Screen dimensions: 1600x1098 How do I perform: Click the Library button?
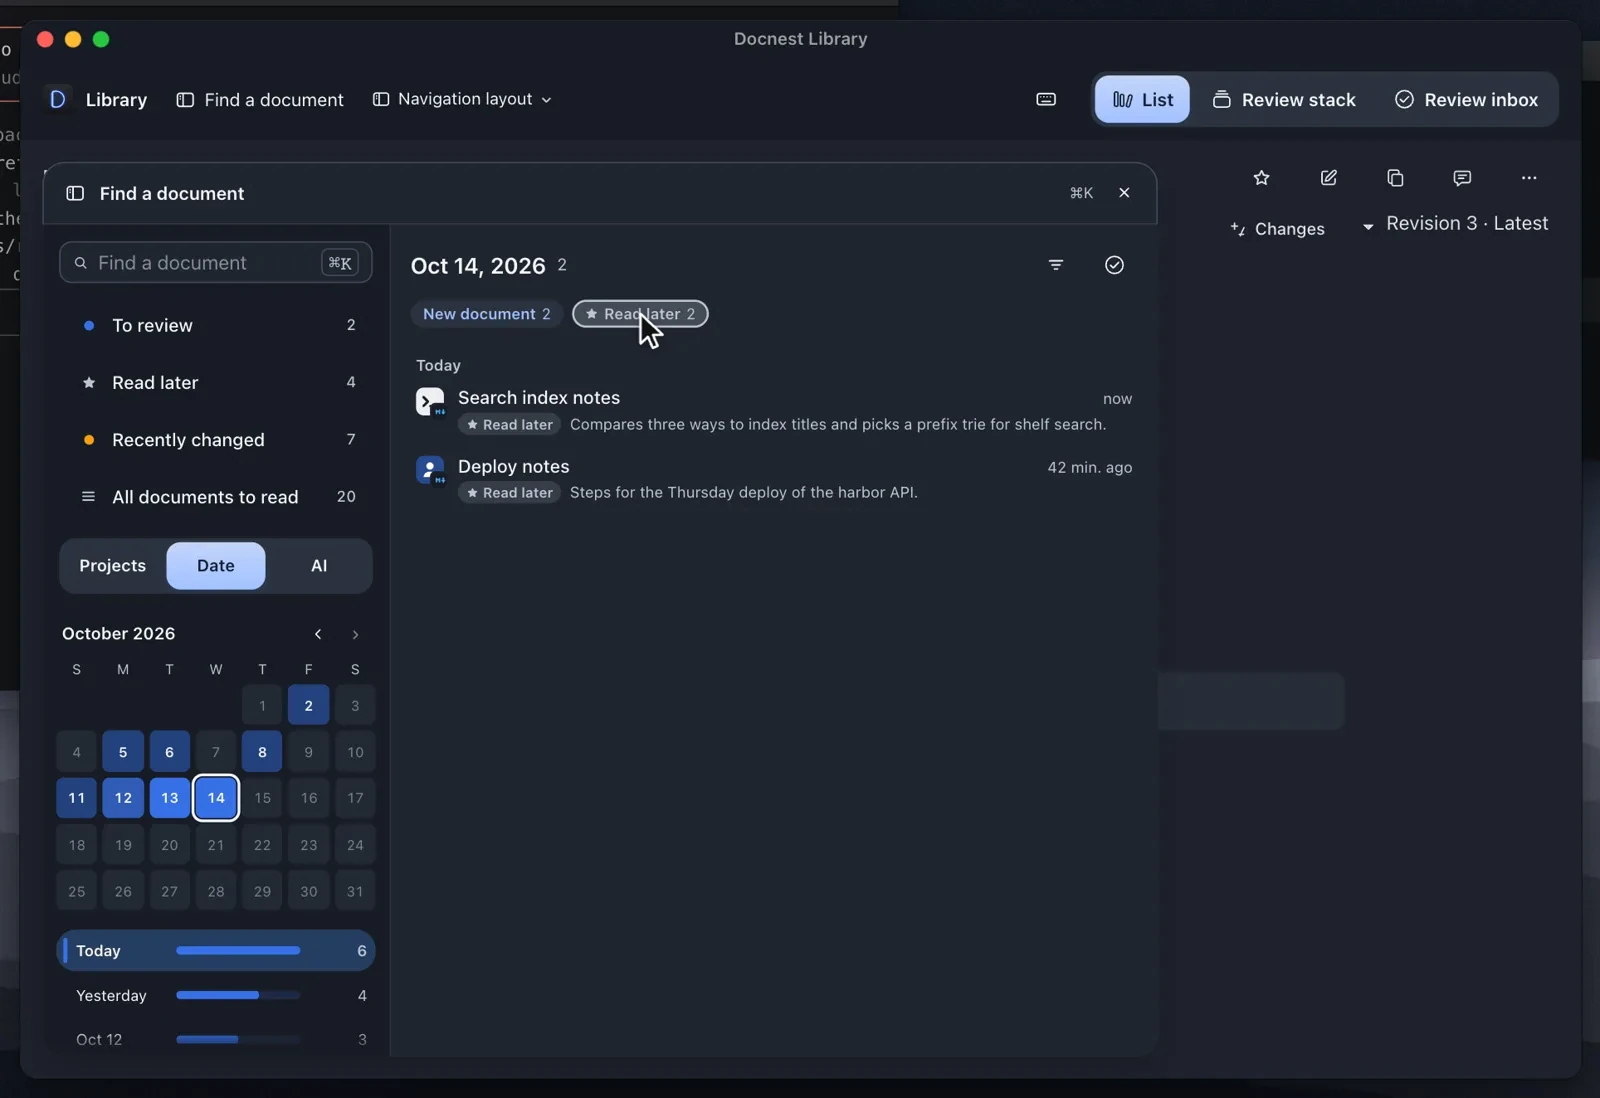coord(116,99)
